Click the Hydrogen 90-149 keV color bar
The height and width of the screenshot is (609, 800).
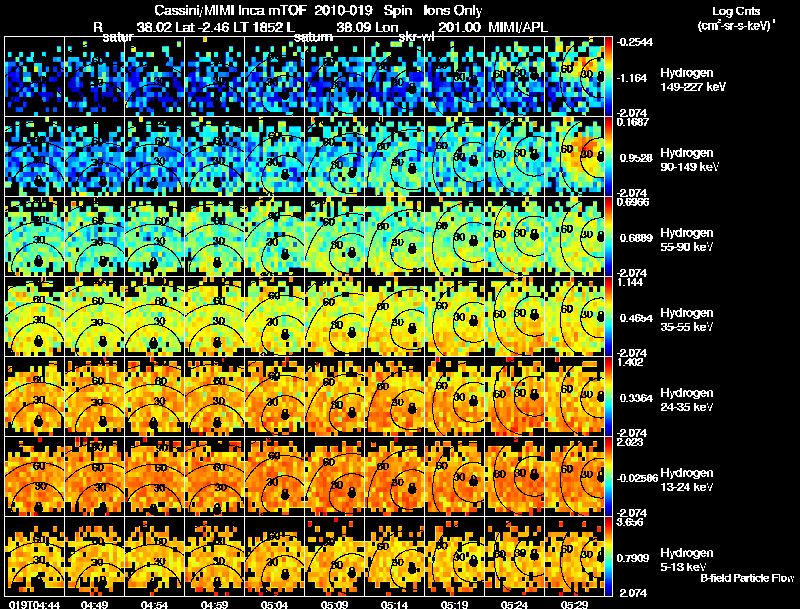[x=609, y=157]
